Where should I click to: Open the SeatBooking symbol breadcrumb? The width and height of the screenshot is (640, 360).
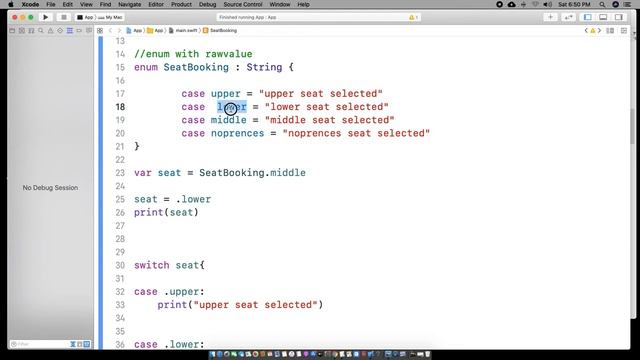click(x=220, y=31)
